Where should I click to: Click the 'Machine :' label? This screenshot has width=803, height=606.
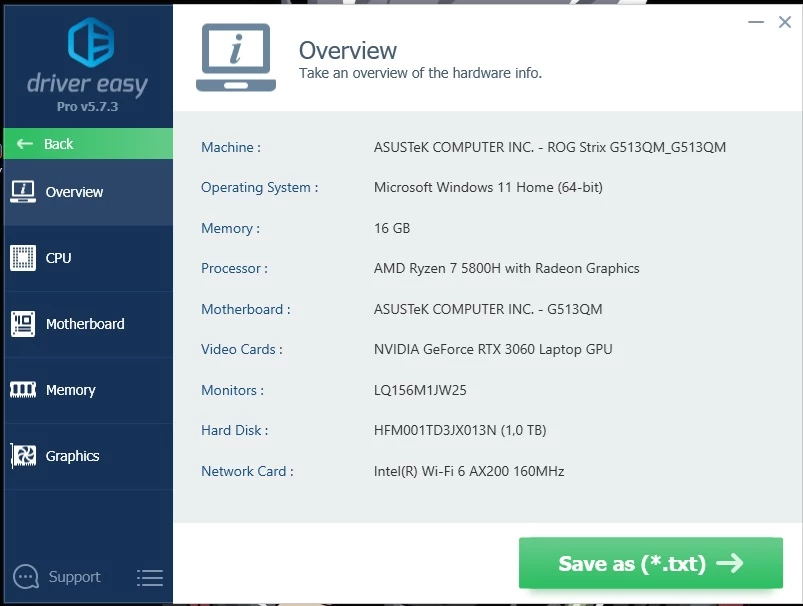[x=231, y=148]
